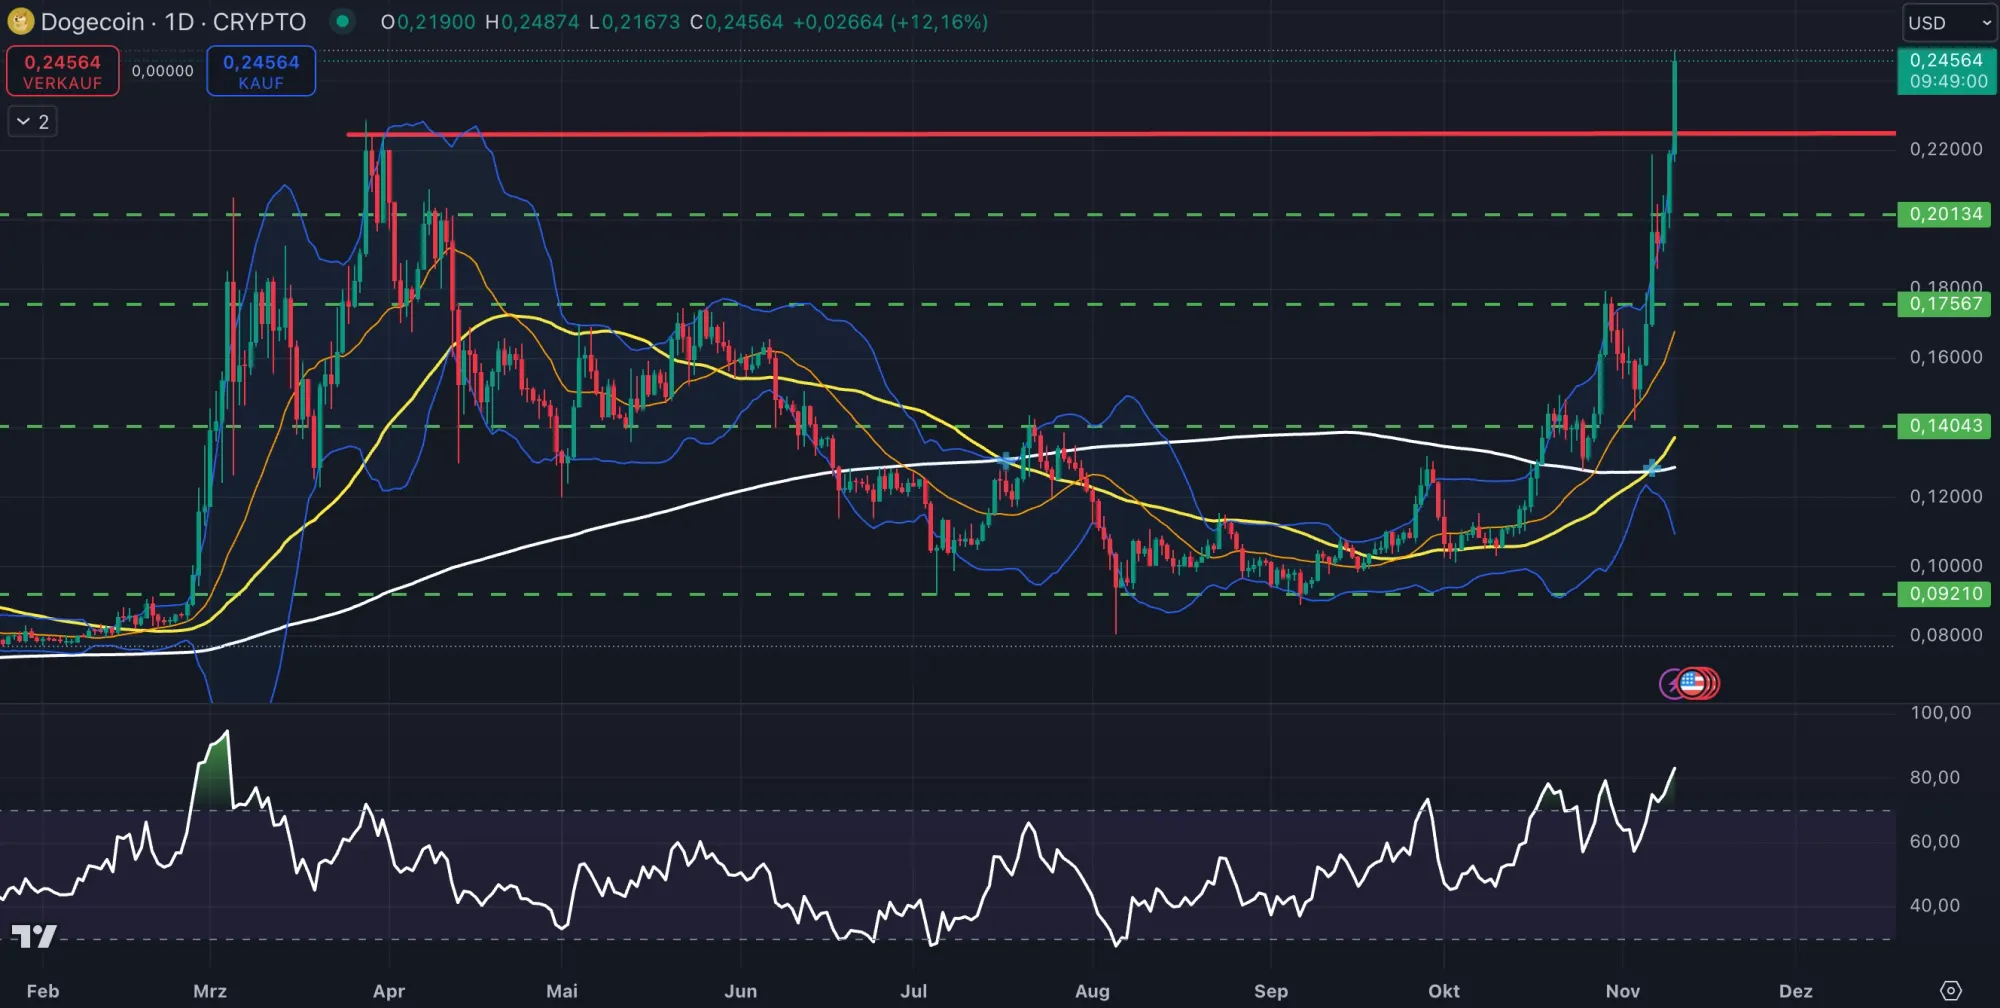The image size is (2000, 1008).
Task: Click the Aug label on time axis
Action: [x=1091, y=991]
